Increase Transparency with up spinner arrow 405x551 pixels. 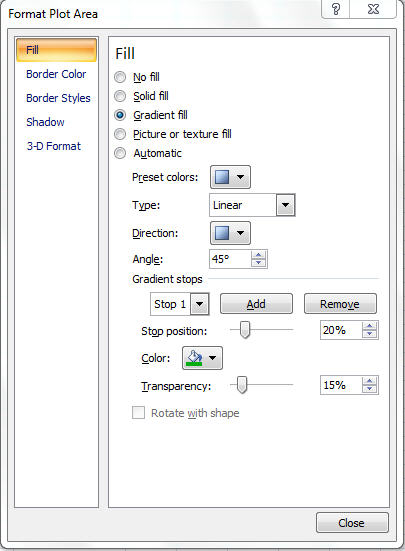370,381
